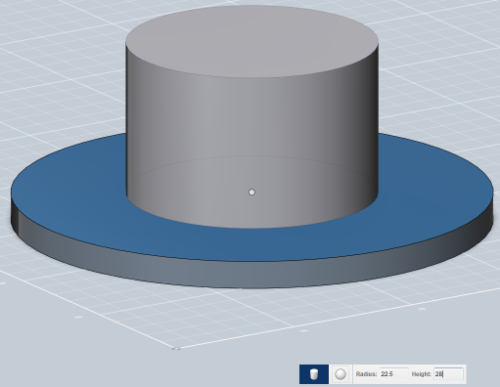Click the Height label text
500x387 pixels.
(x=421, y=374)
